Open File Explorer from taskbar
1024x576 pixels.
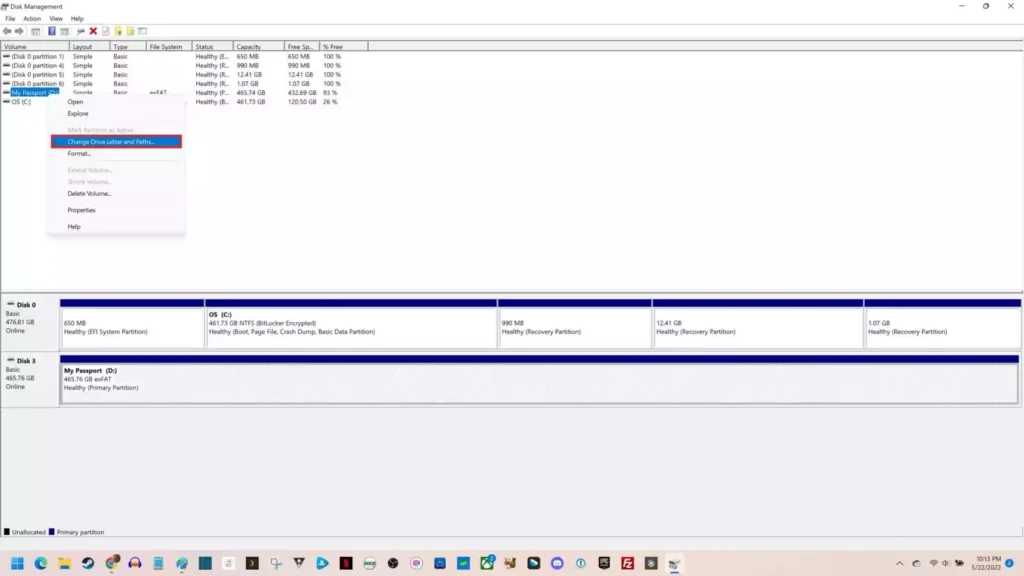[64, 563]
